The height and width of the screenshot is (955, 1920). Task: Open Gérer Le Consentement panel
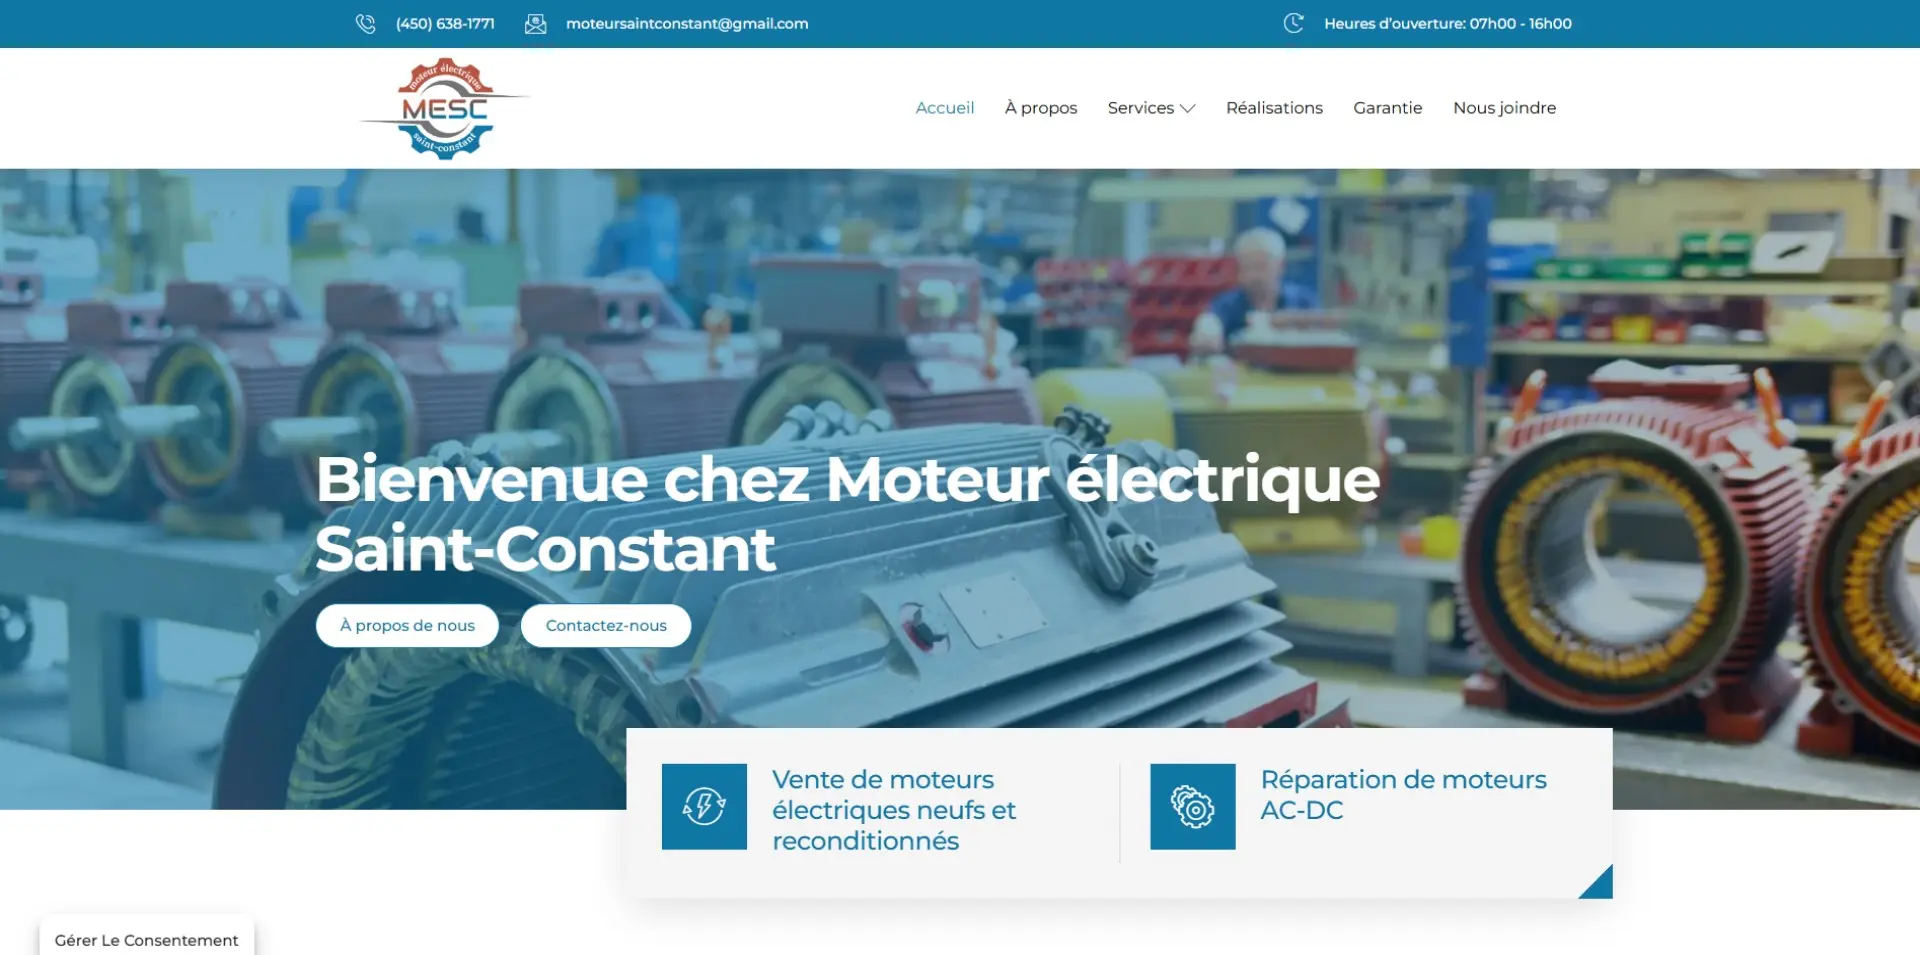tap(147, 938)
